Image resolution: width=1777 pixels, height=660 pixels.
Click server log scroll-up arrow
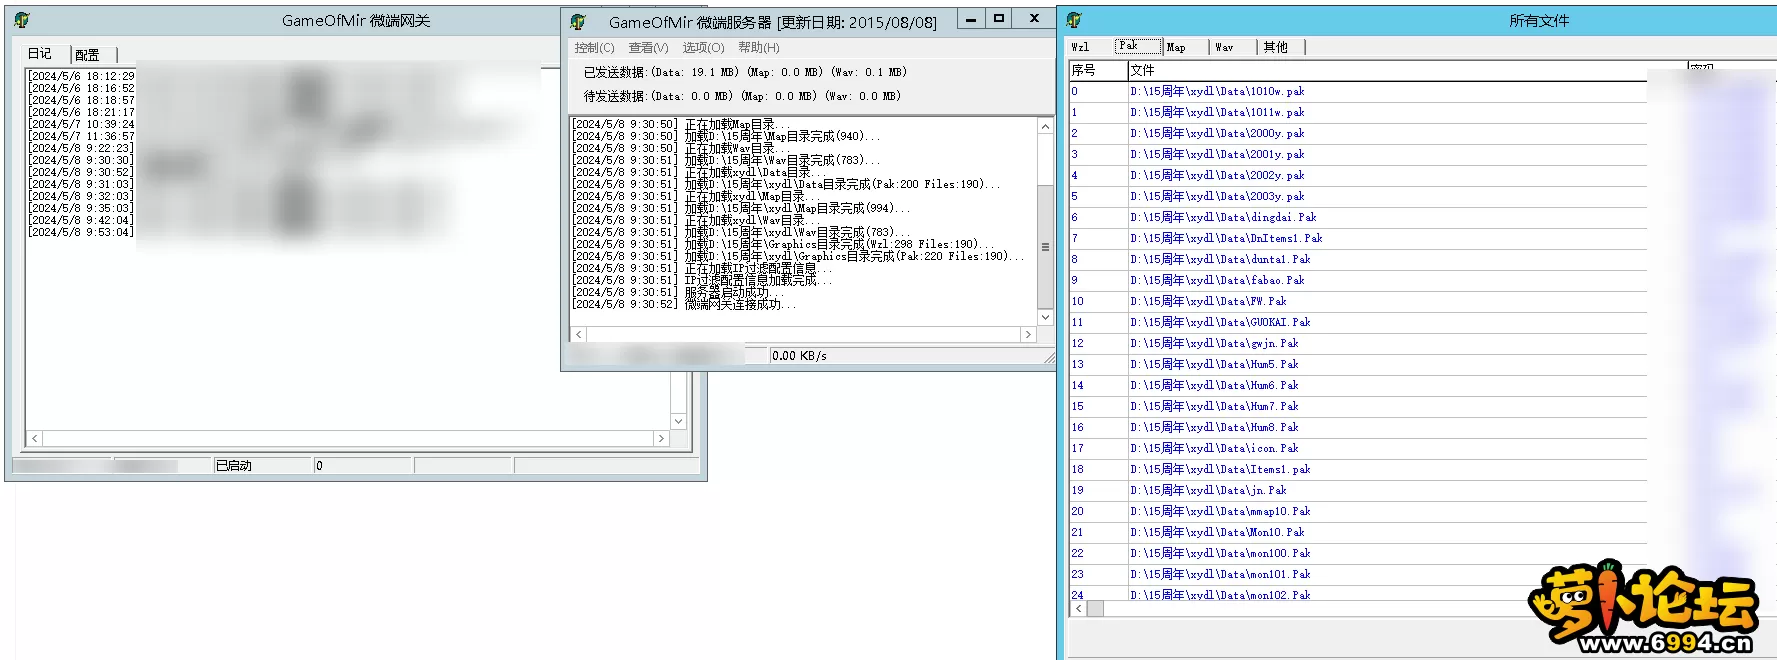coord(1046,127)
